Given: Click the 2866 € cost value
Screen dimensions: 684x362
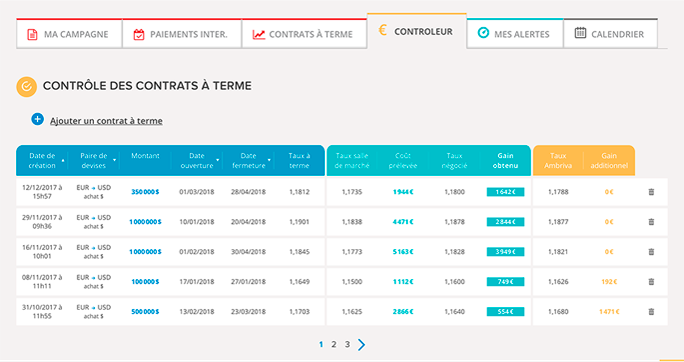Looking at the screenshot, I should point(403,312).
